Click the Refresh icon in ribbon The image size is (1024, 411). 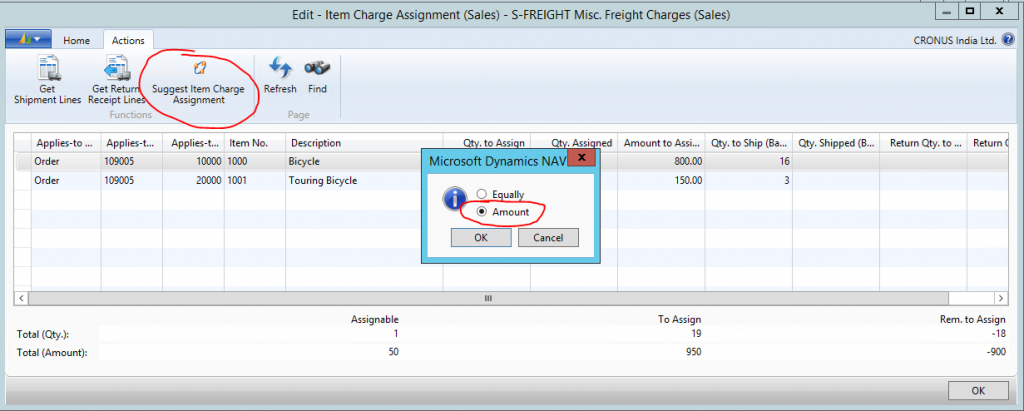coord(280,68)
